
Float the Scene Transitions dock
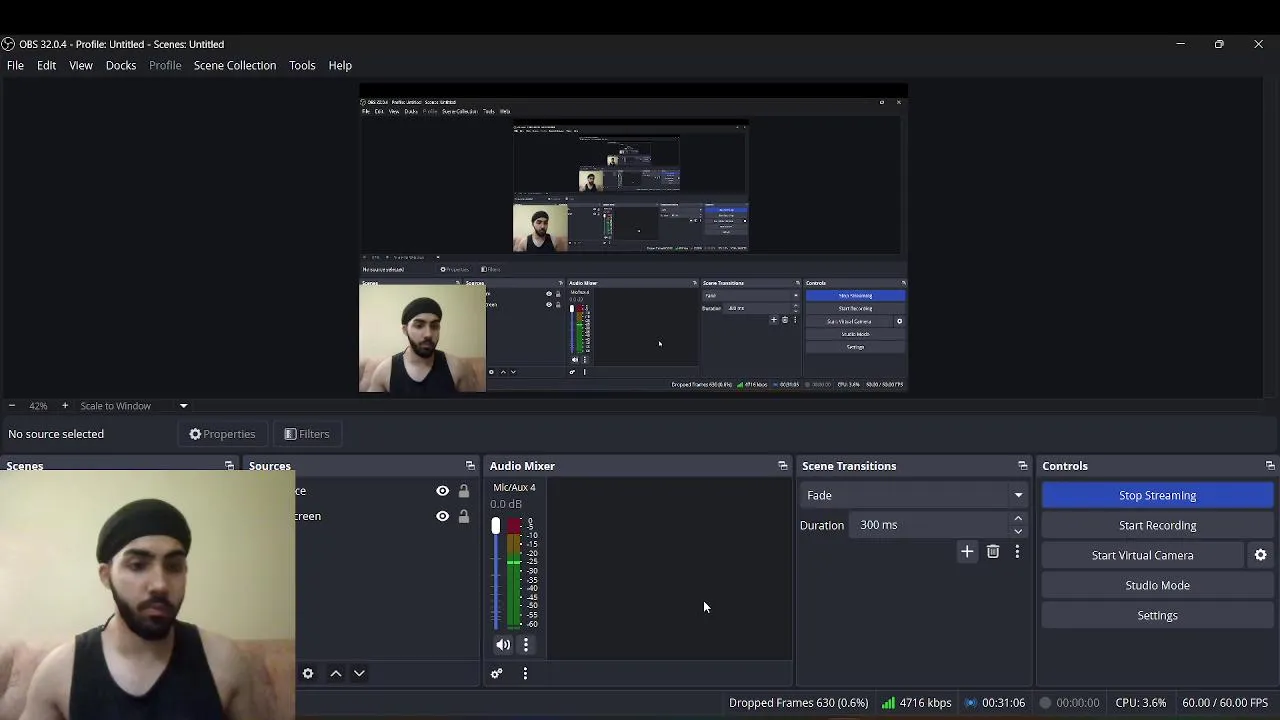point(1023,466)
